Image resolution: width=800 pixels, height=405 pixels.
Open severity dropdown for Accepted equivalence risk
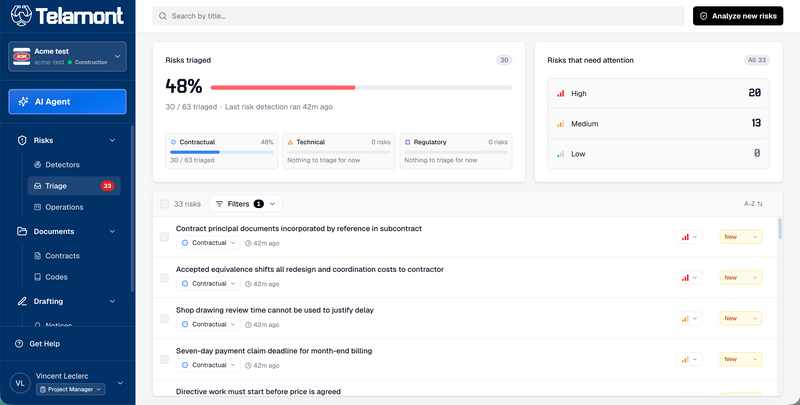click(x=689, y=277)
